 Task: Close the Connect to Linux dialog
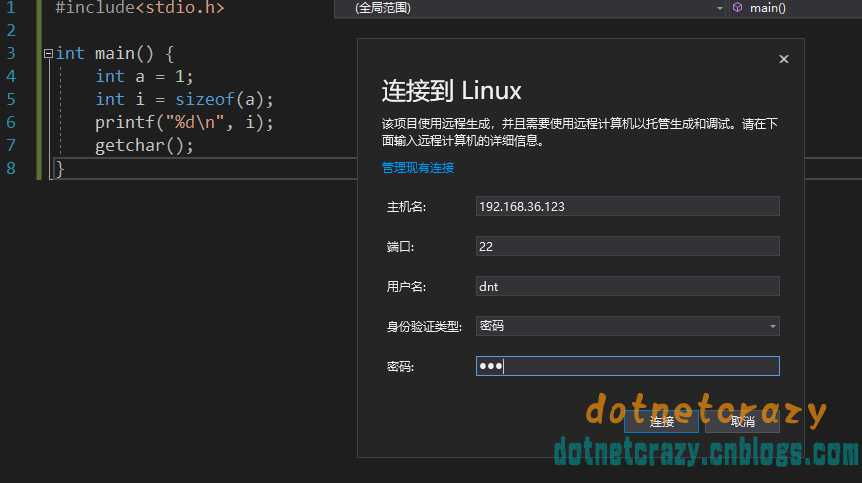tap(783, 59)
